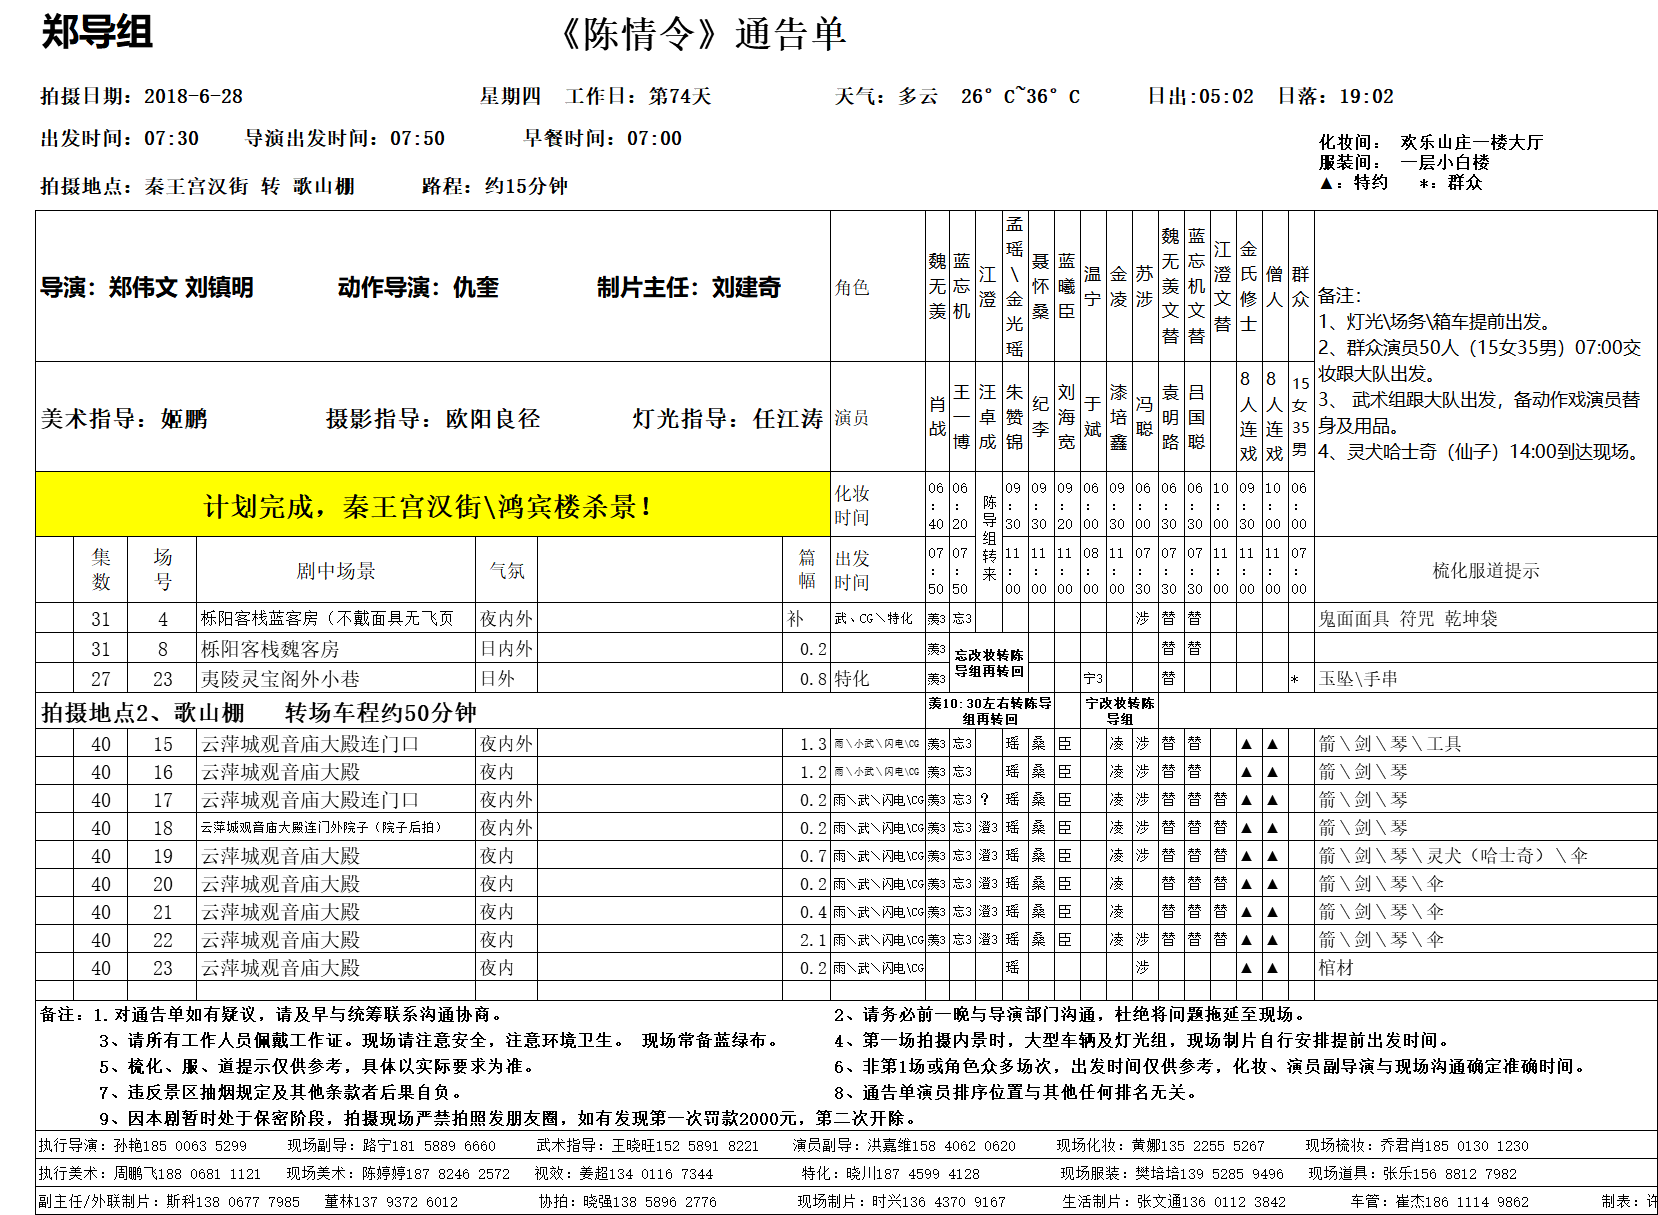Screen dimensions: 1658x1215
Task: Select the sunset time 日落：19:02
Action: (1336, 96)
